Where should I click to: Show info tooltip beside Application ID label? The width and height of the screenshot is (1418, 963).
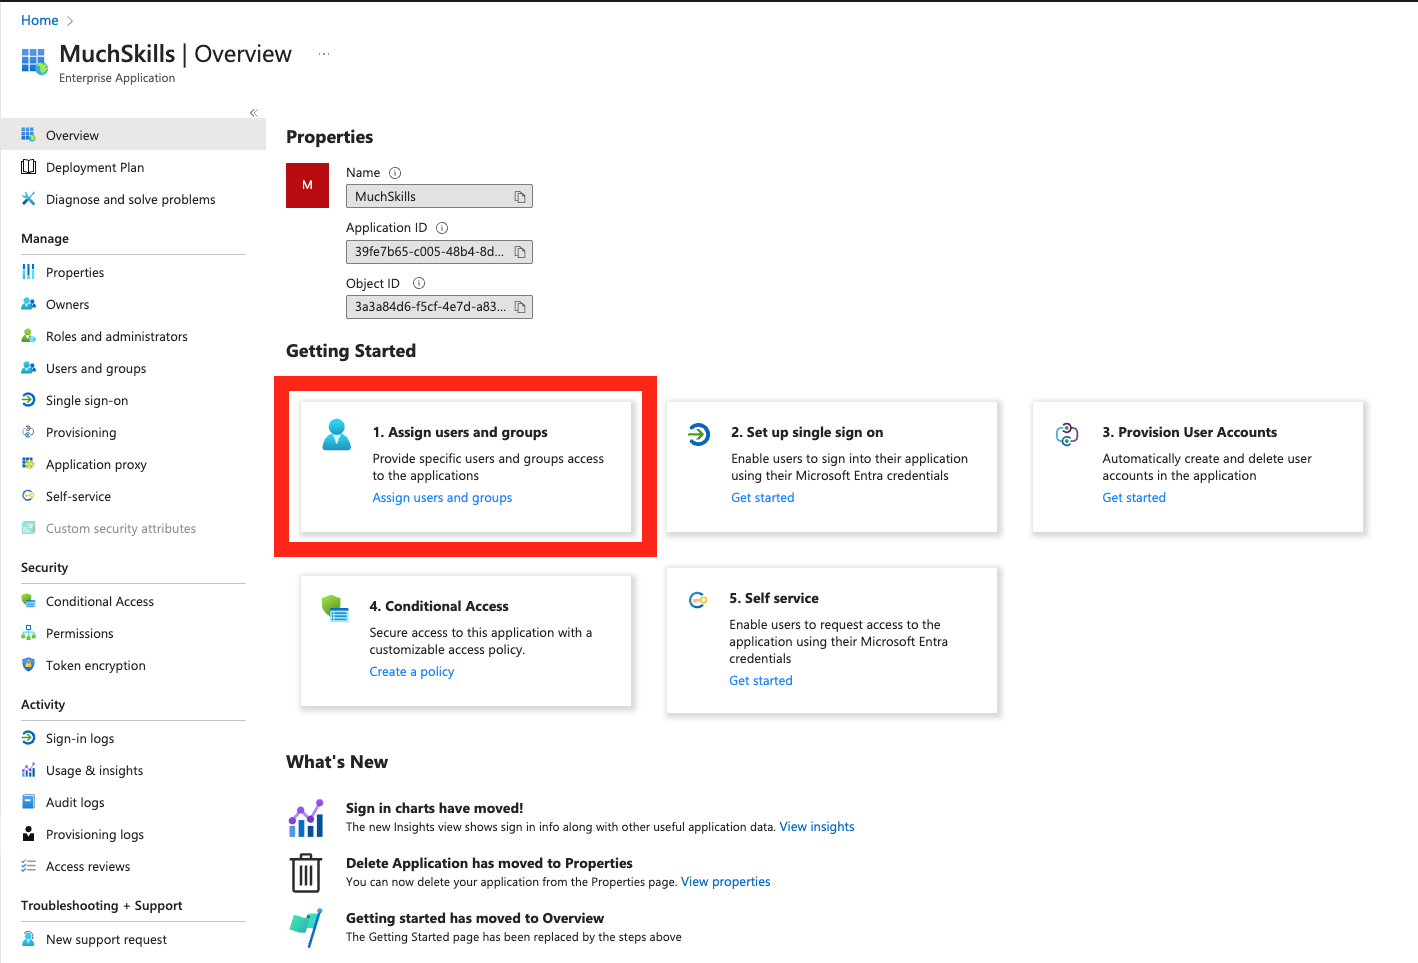(442, 228)
